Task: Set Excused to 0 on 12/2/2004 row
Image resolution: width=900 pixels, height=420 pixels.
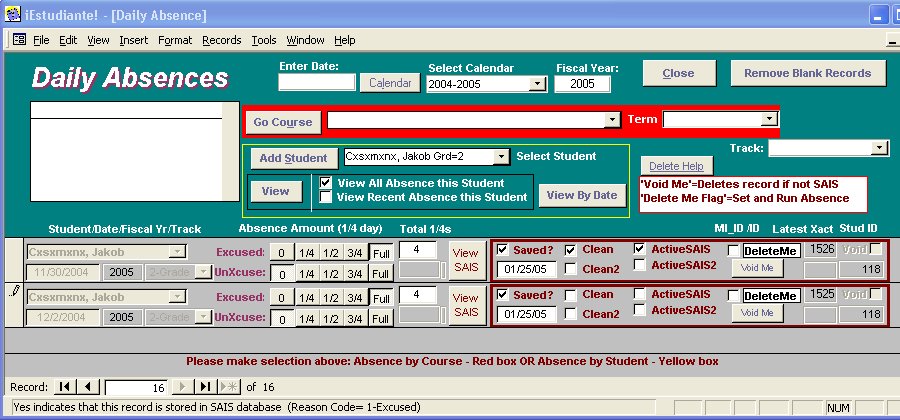Action: coord(281,298)
